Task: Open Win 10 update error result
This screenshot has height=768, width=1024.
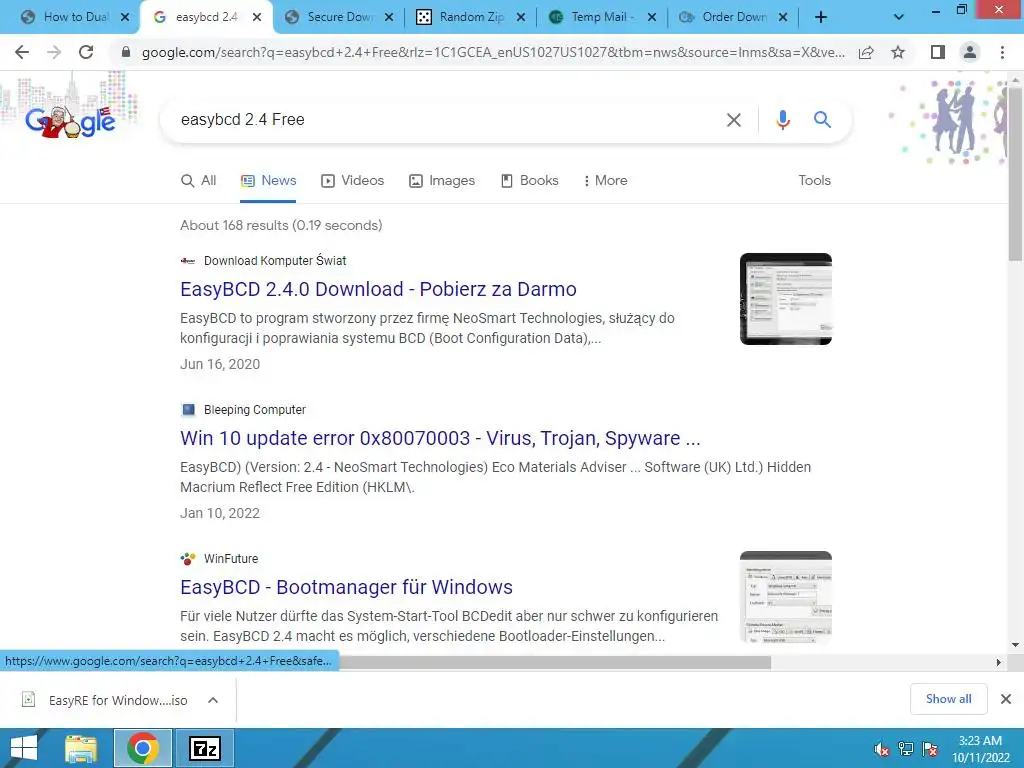Action: tap(440, 438)
